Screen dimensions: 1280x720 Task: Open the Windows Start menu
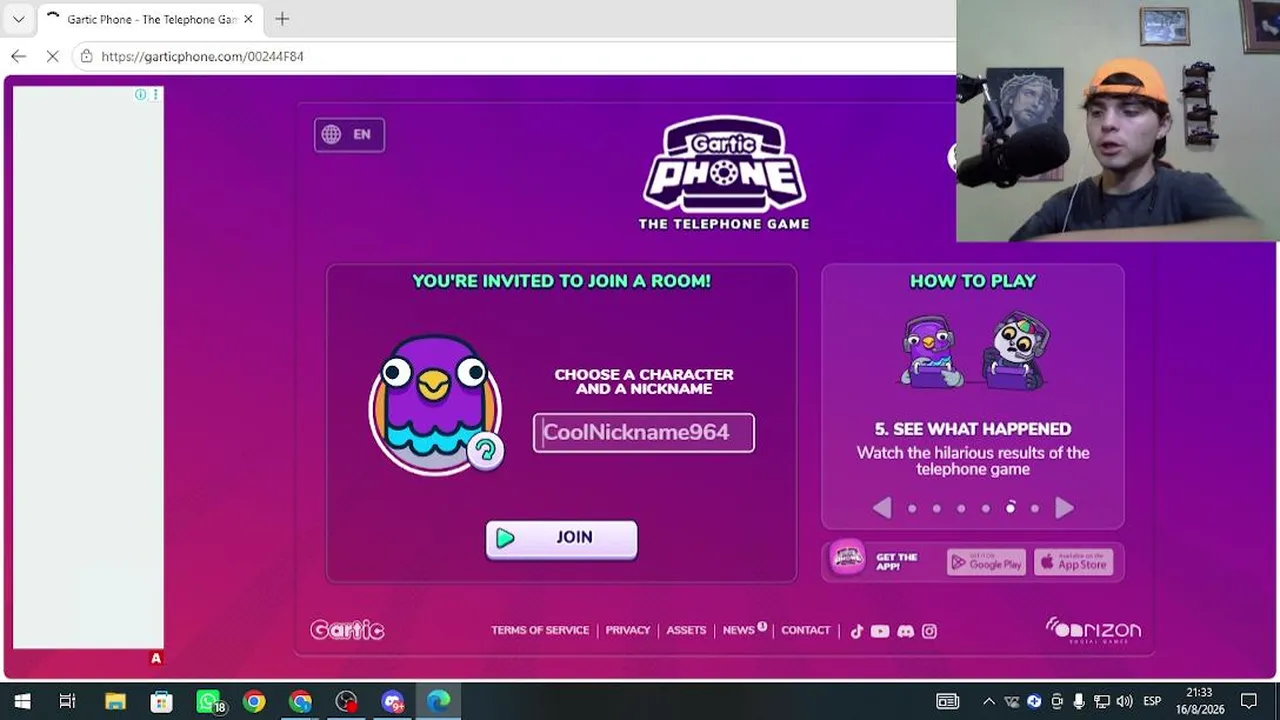[x=21, y=701]
